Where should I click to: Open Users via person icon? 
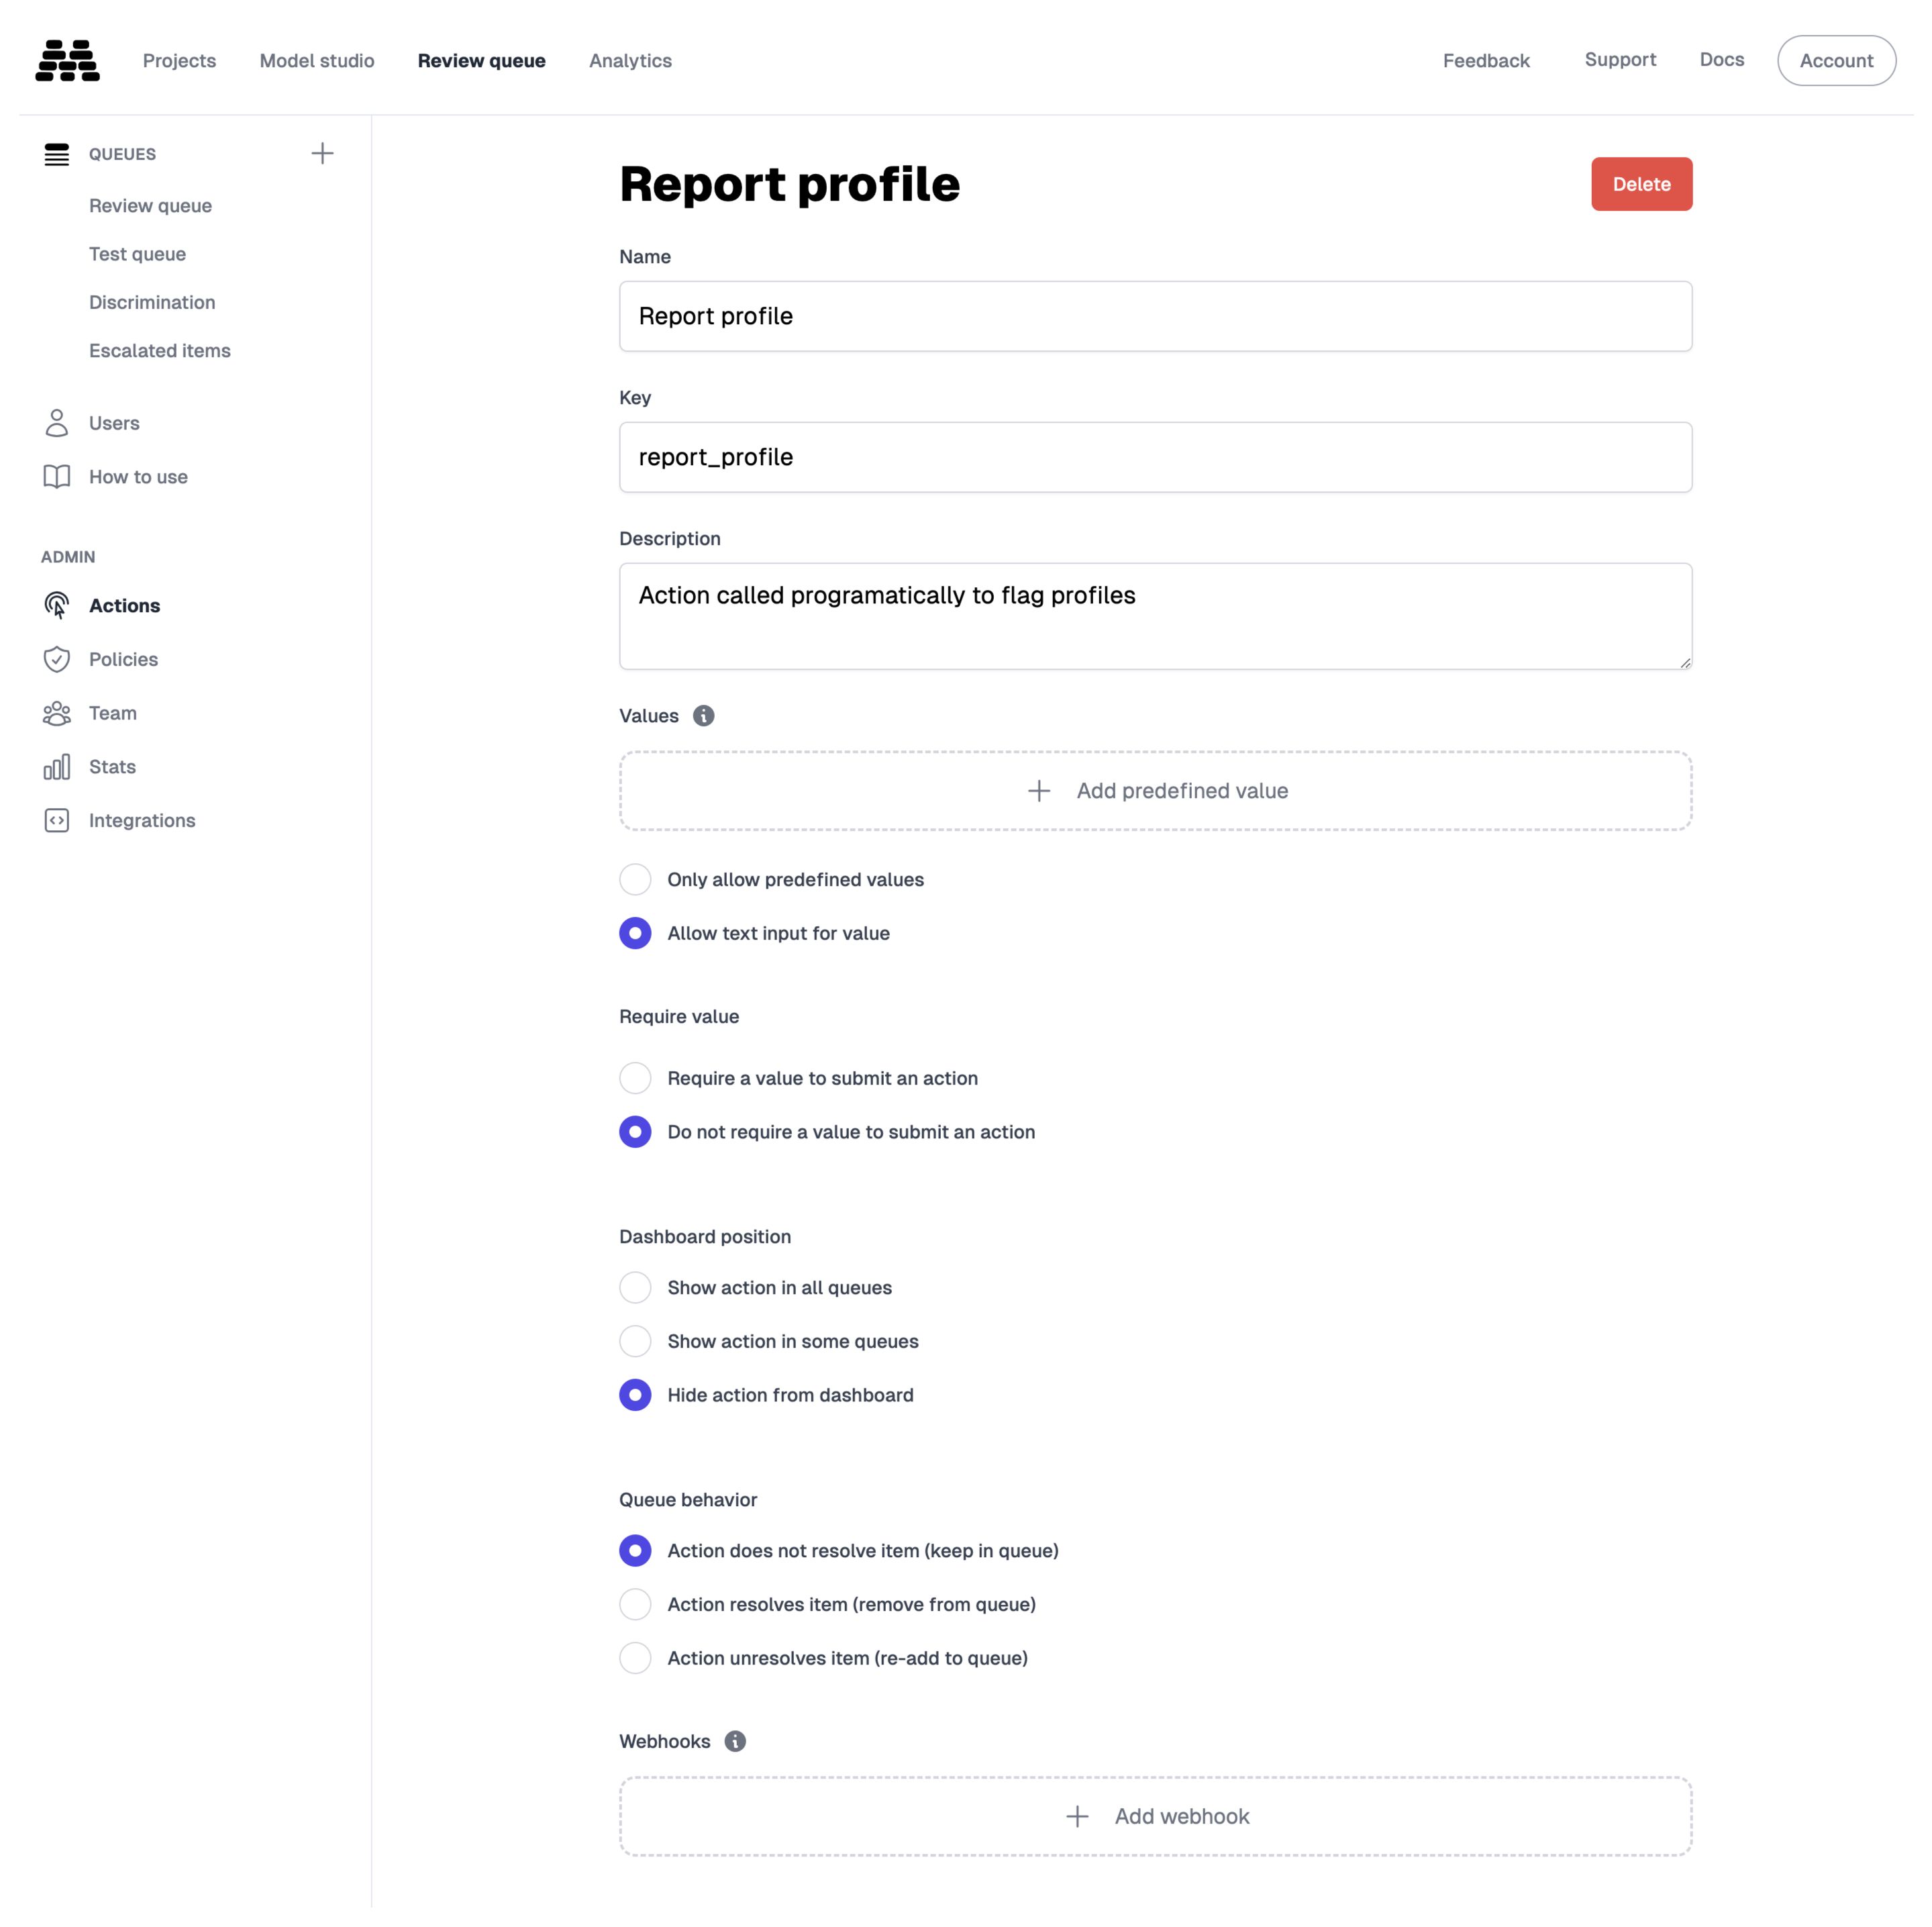click(57, 423)
